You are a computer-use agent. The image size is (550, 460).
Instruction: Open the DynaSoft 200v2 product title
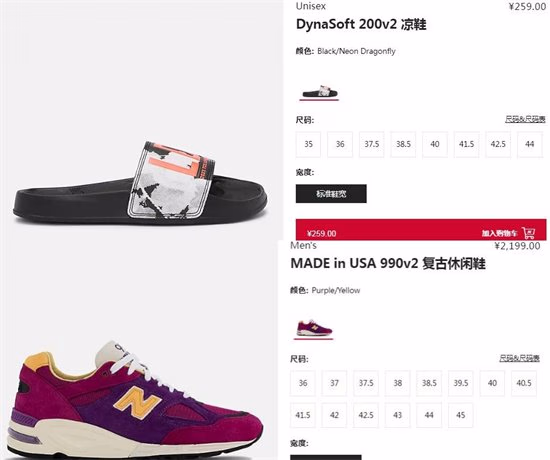tap(361, 25)
